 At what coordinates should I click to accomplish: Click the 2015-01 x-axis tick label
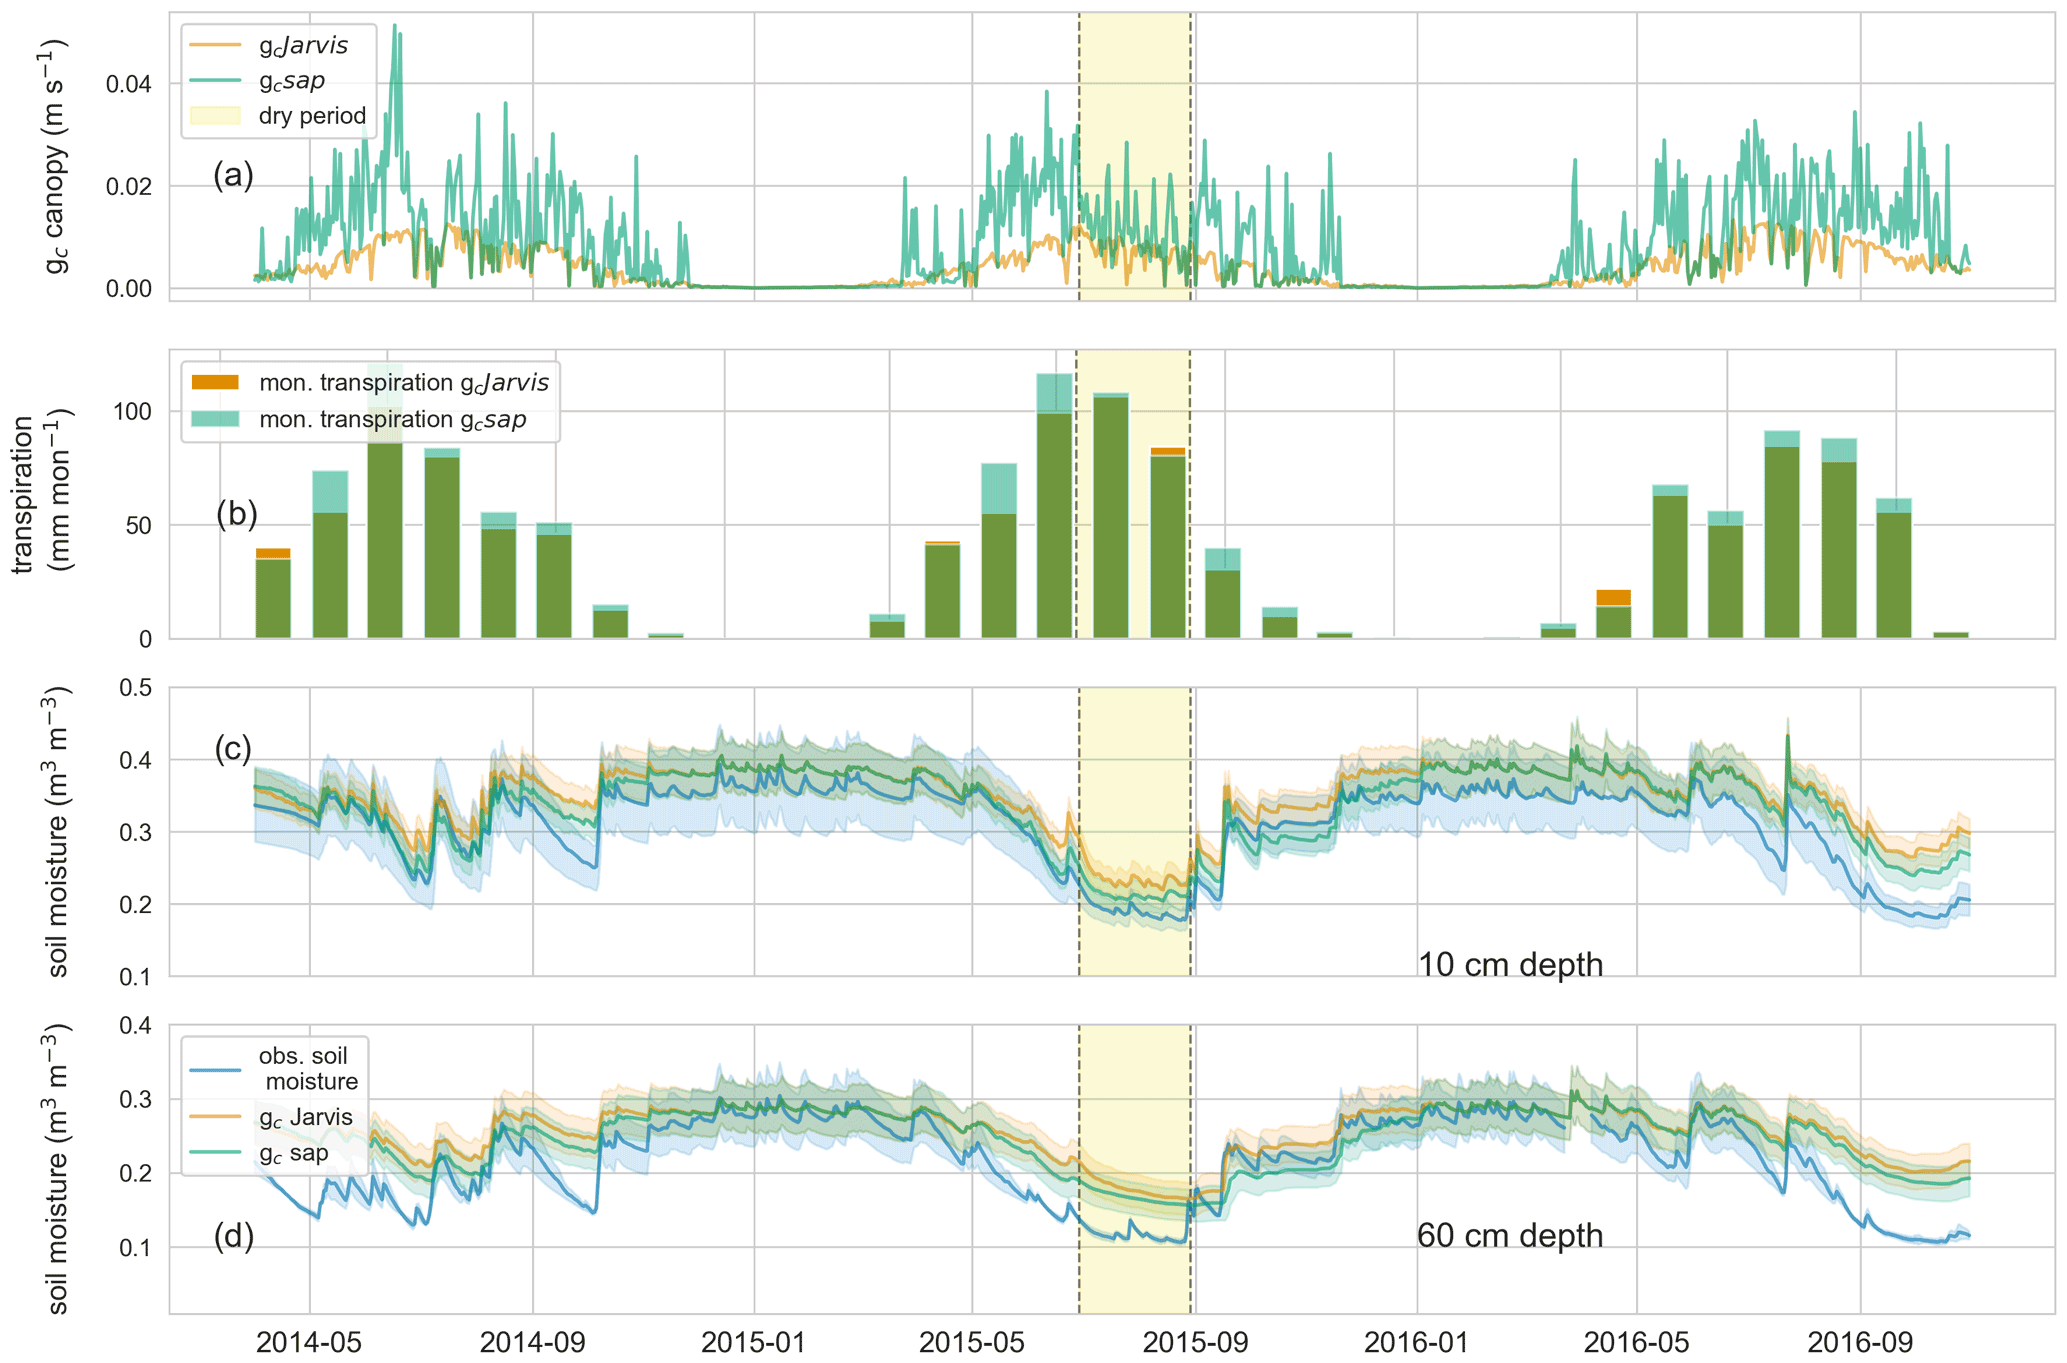(x=753, y=1341)
